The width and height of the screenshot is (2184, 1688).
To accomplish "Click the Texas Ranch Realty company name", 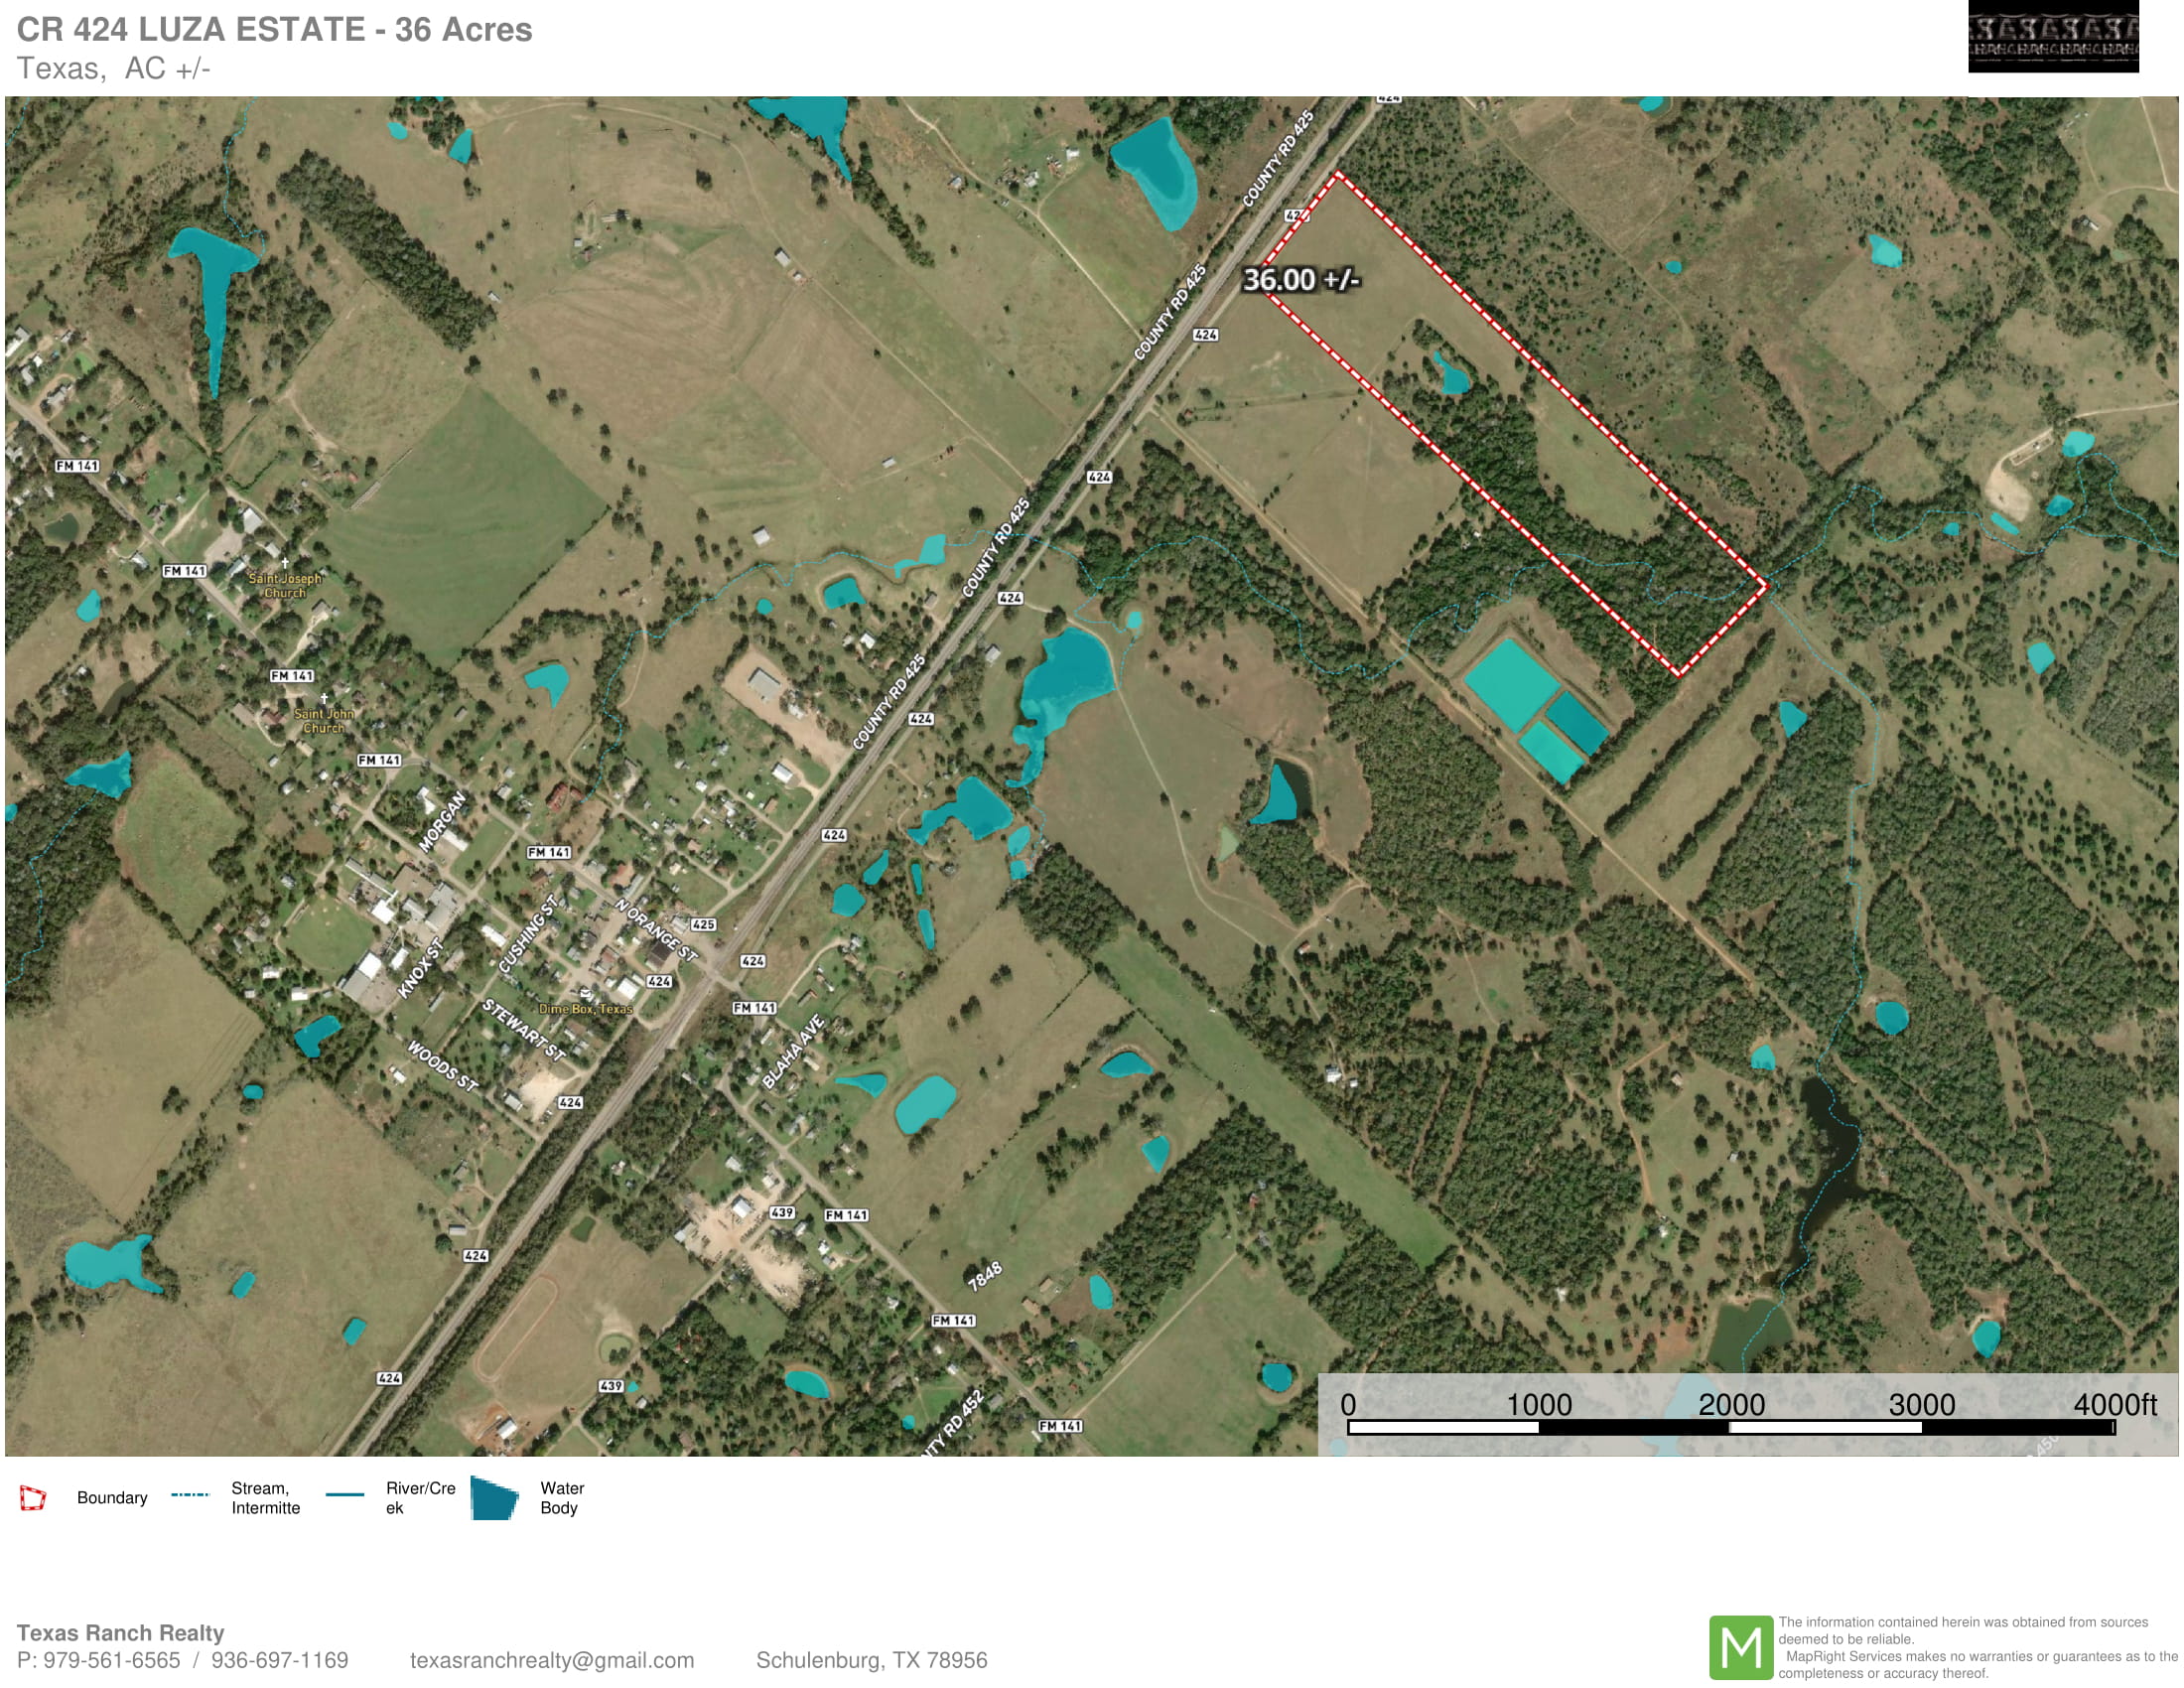I will click(120, 1633).
